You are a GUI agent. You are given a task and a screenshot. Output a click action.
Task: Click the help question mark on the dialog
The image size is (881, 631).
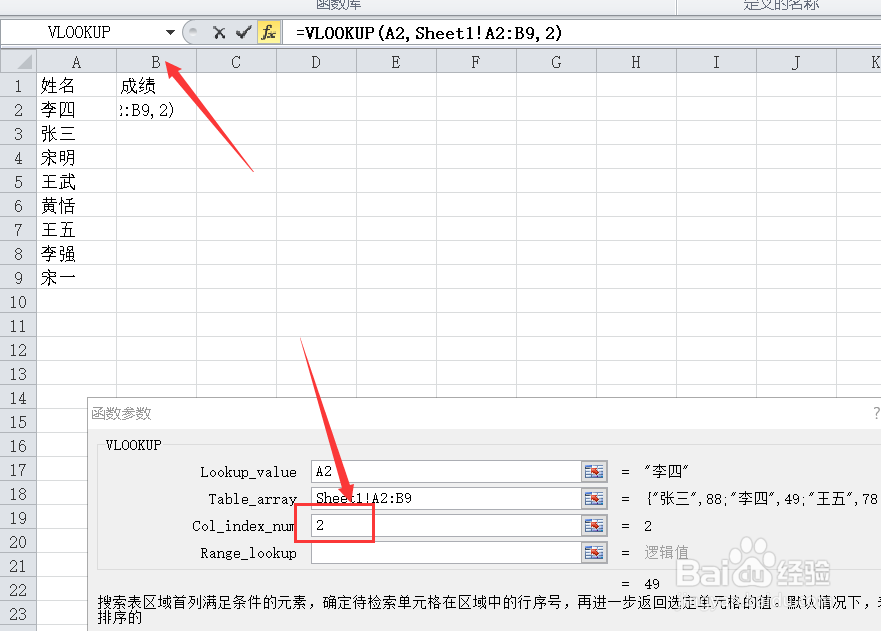pos(877,413)
